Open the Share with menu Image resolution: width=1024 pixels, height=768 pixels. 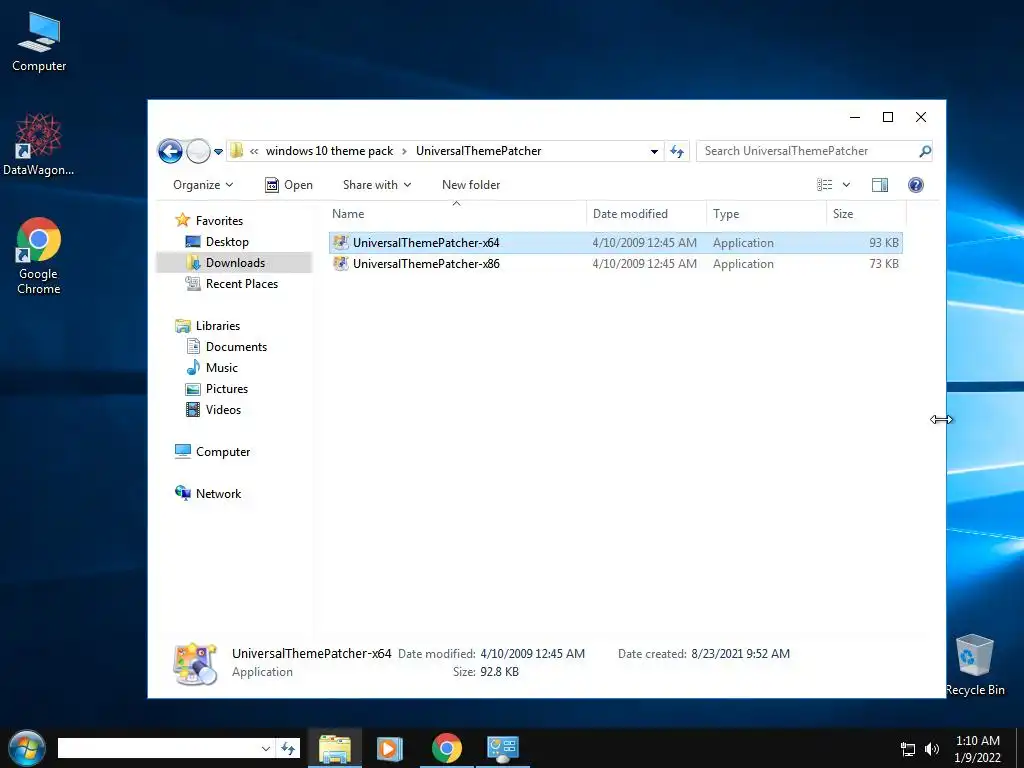pyautogui.click(x=377, y=185)
